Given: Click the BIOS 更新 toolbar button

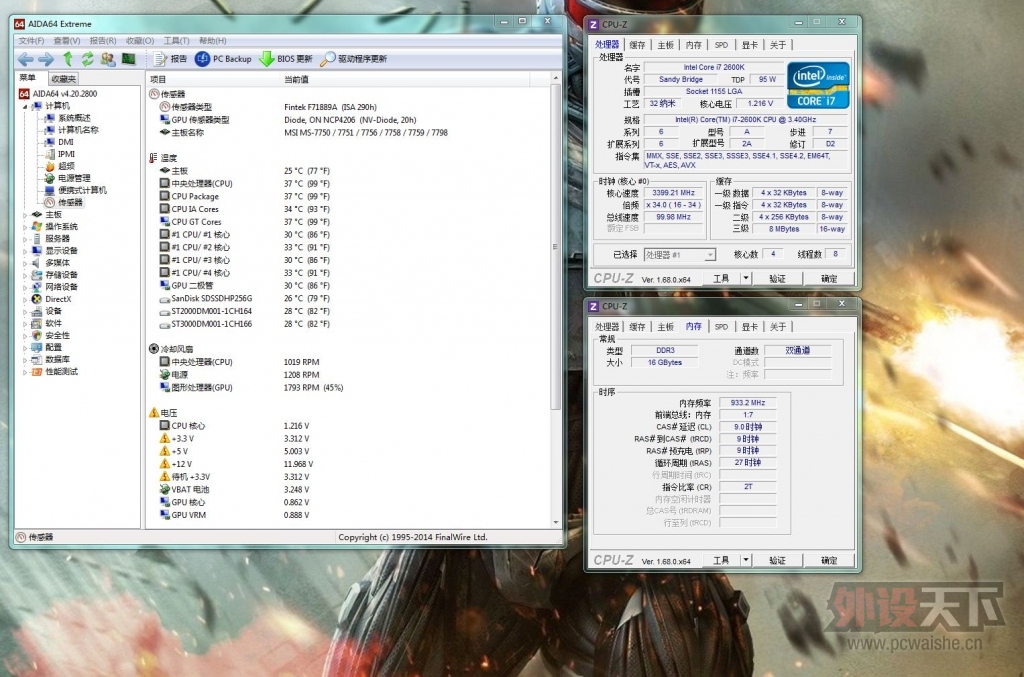Looking at the screenshot, I should point(286,59).
